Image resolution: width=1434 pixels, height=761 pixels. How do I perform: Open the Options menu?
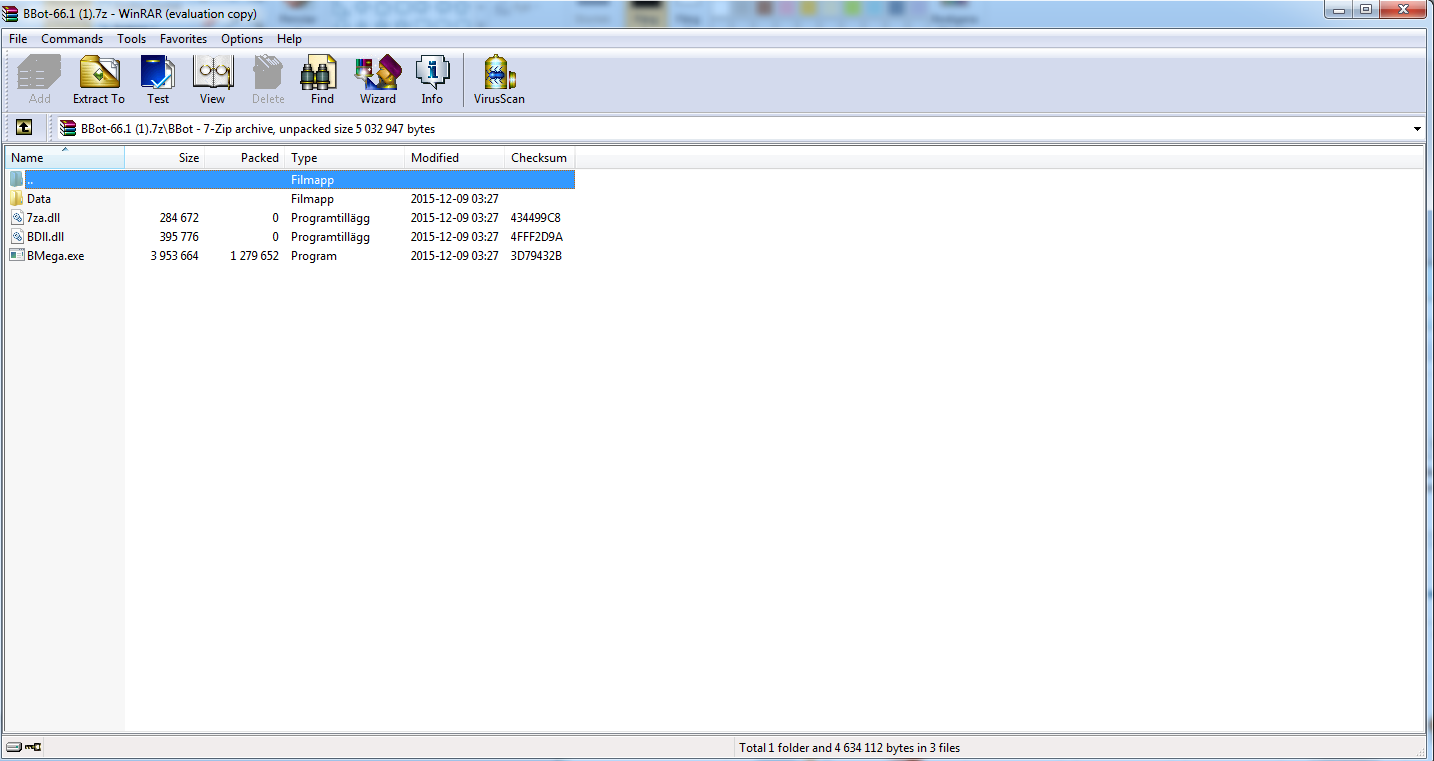(x=242, y=39)
